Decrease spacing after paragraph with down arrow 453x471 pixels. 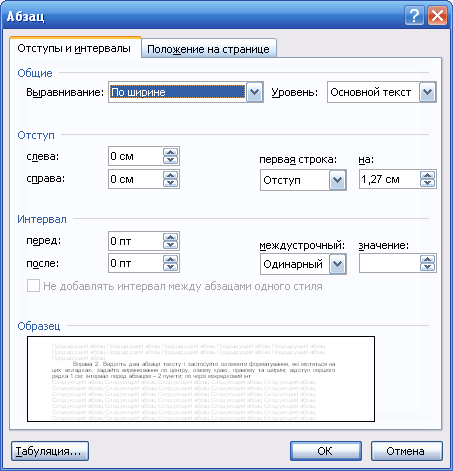pos(171,267)
